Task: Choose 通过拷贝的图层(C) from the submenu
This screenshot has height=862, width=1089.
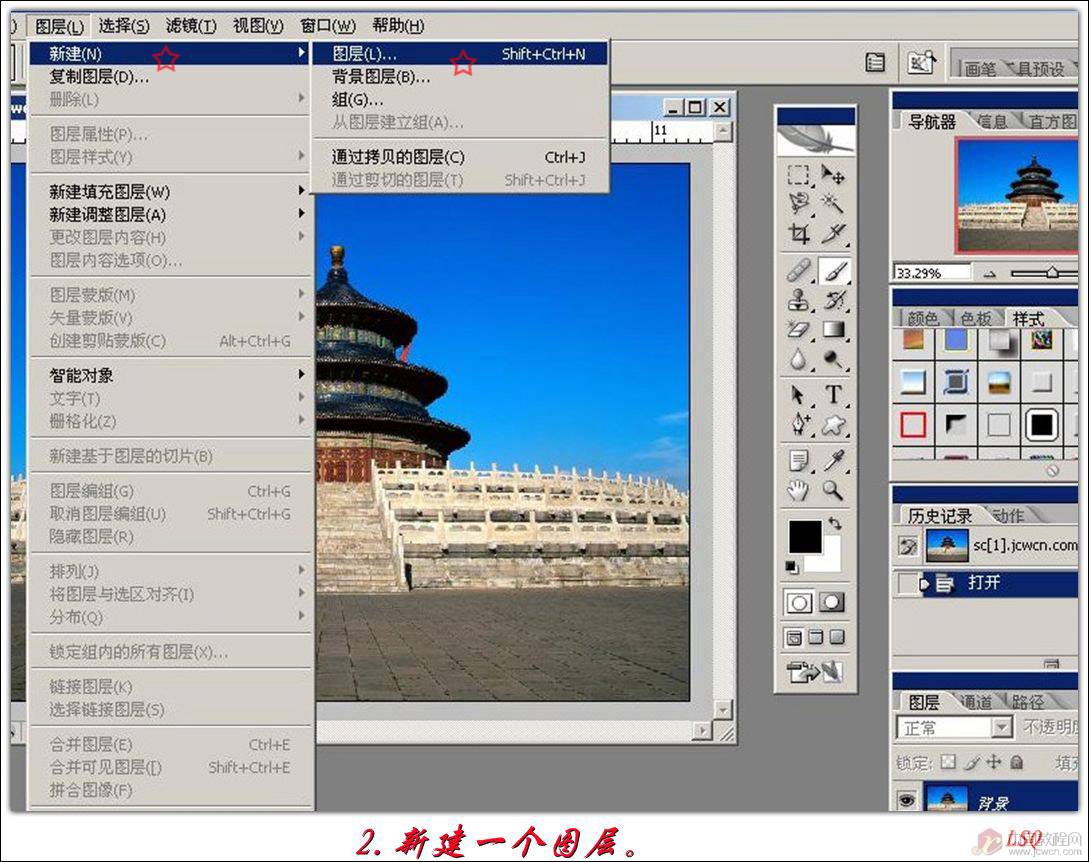Action: click(x=460, y=157)
